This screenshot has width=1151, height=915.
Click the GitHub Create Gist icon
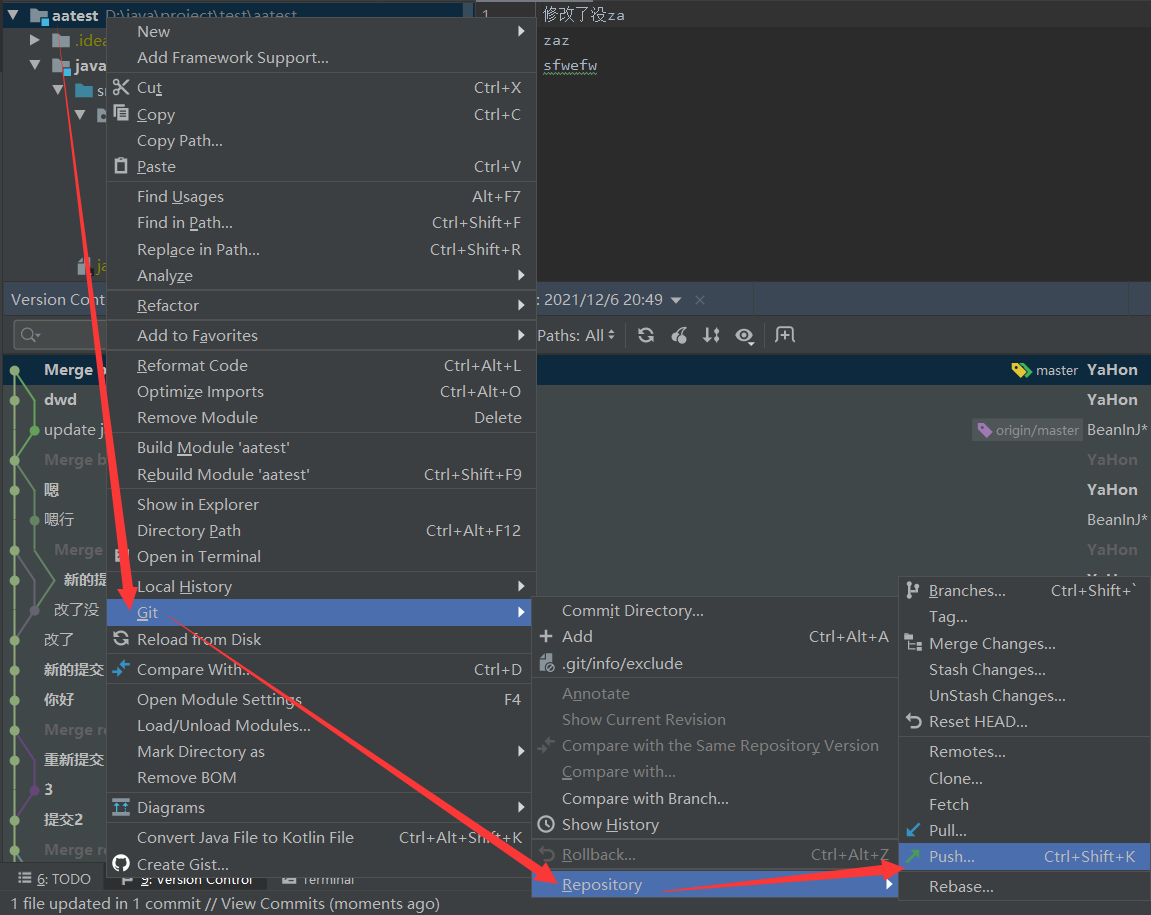121,864
